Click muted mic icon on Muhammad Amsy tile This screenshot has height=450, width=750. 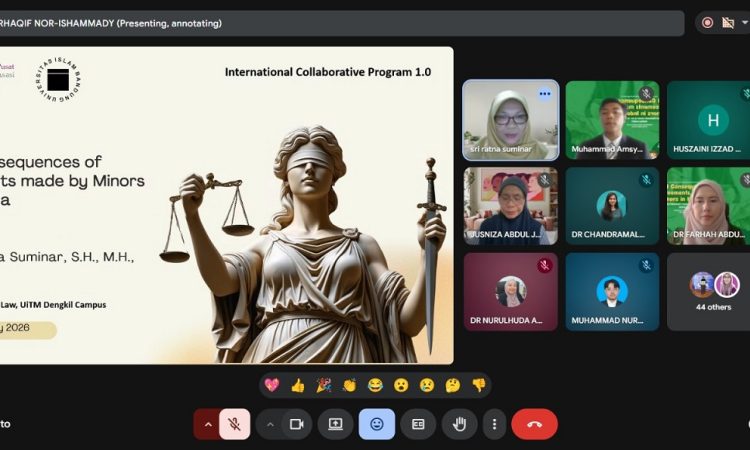646,94
